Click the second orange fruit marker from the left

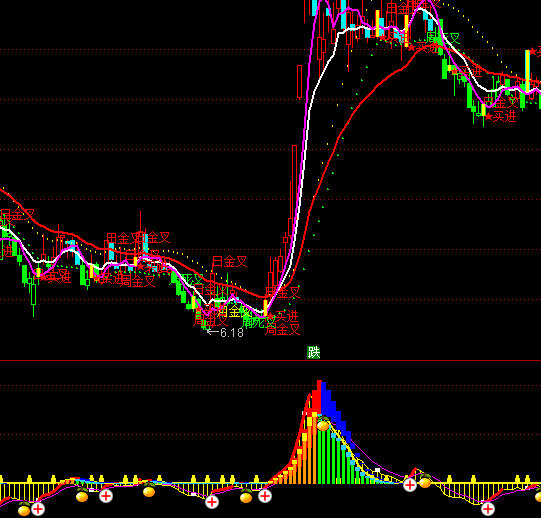click(x=82, y=495)
